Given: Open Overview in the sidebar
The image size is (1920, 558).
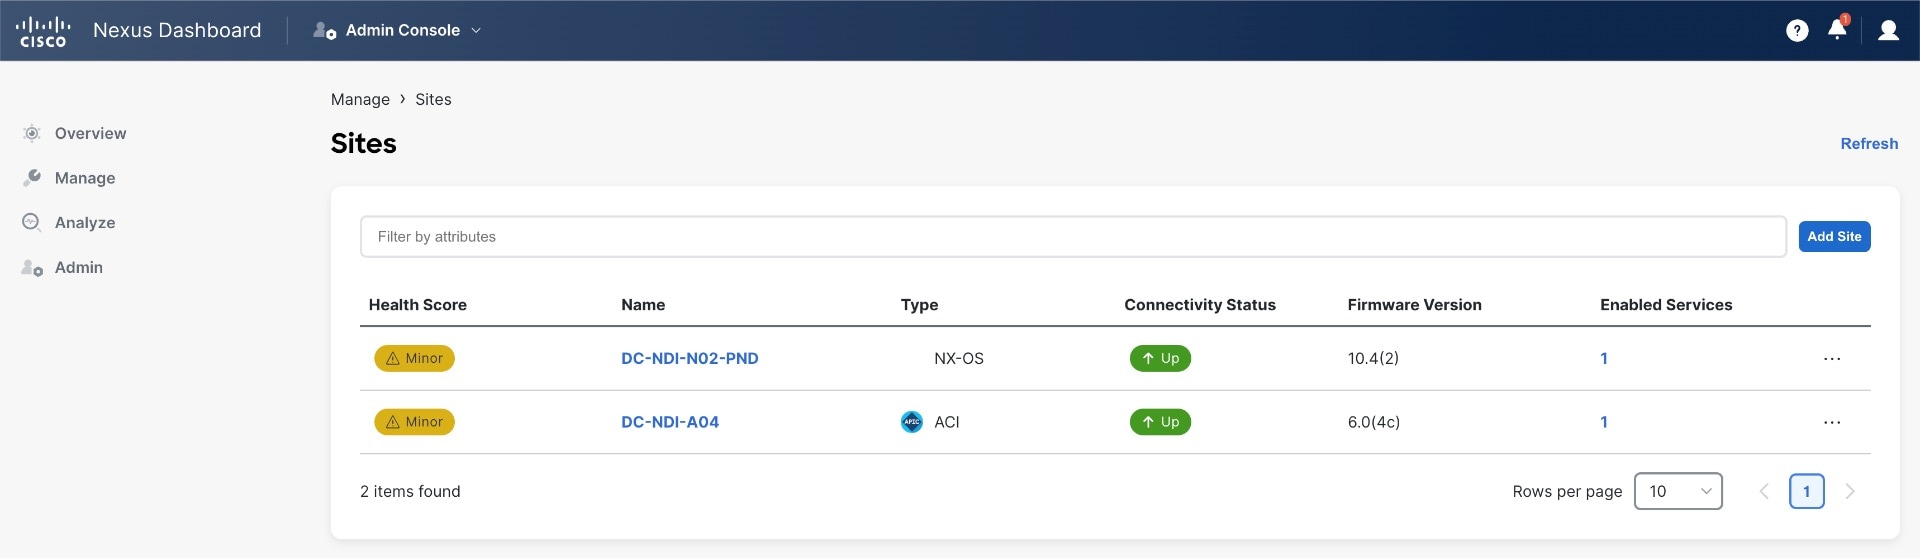Looking at the screenshot, I should tap(90, 133).
